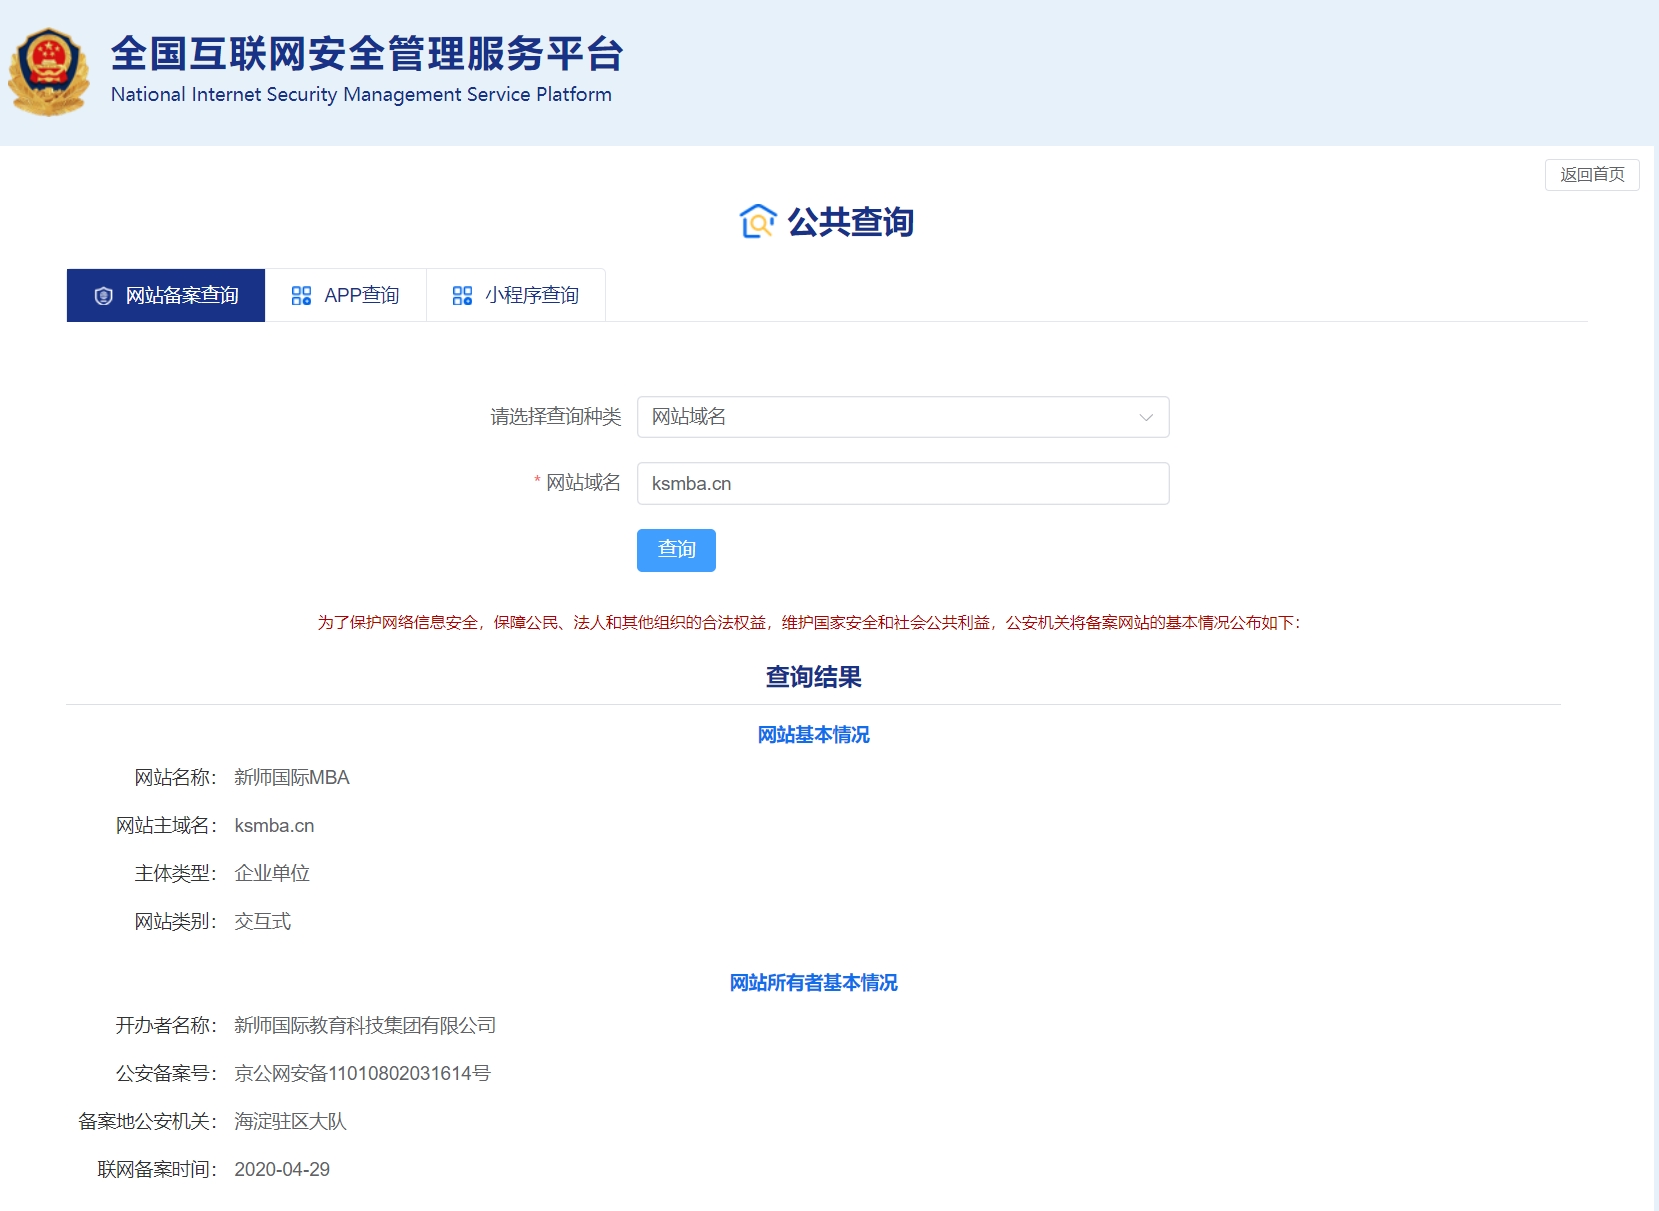The height and width of the screenshot is (1211, 1659).
Task: Open the query type dropdown showing 网站域名
Action: click(x=901, y=417)
